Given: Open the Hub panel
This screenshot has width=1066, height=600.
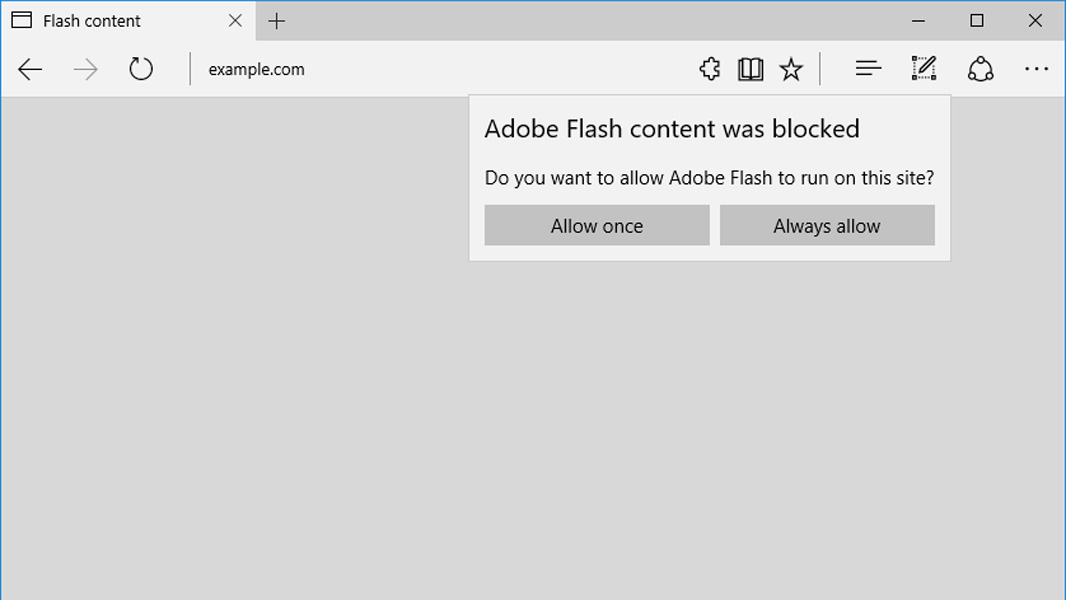Looking at the screenshot, I should tap(868, 68).
